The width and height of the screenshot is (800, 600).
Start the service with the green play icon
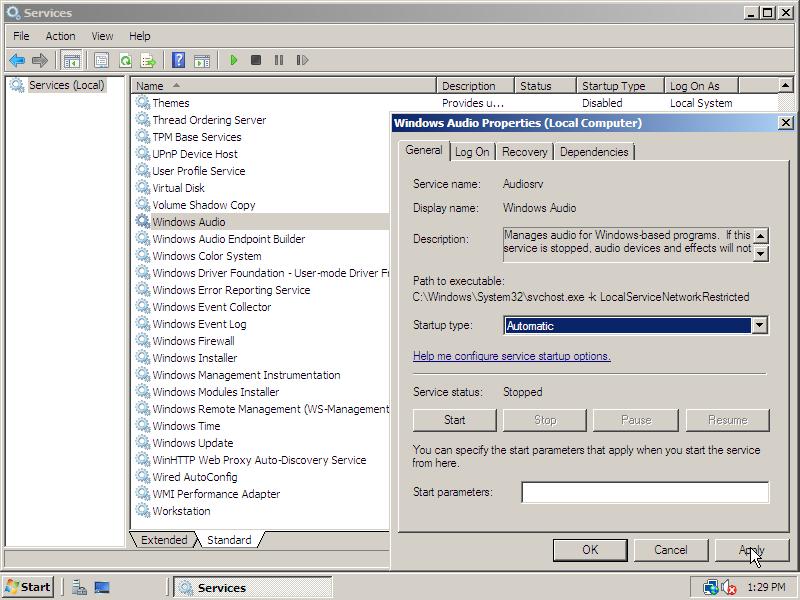[234, 60]
